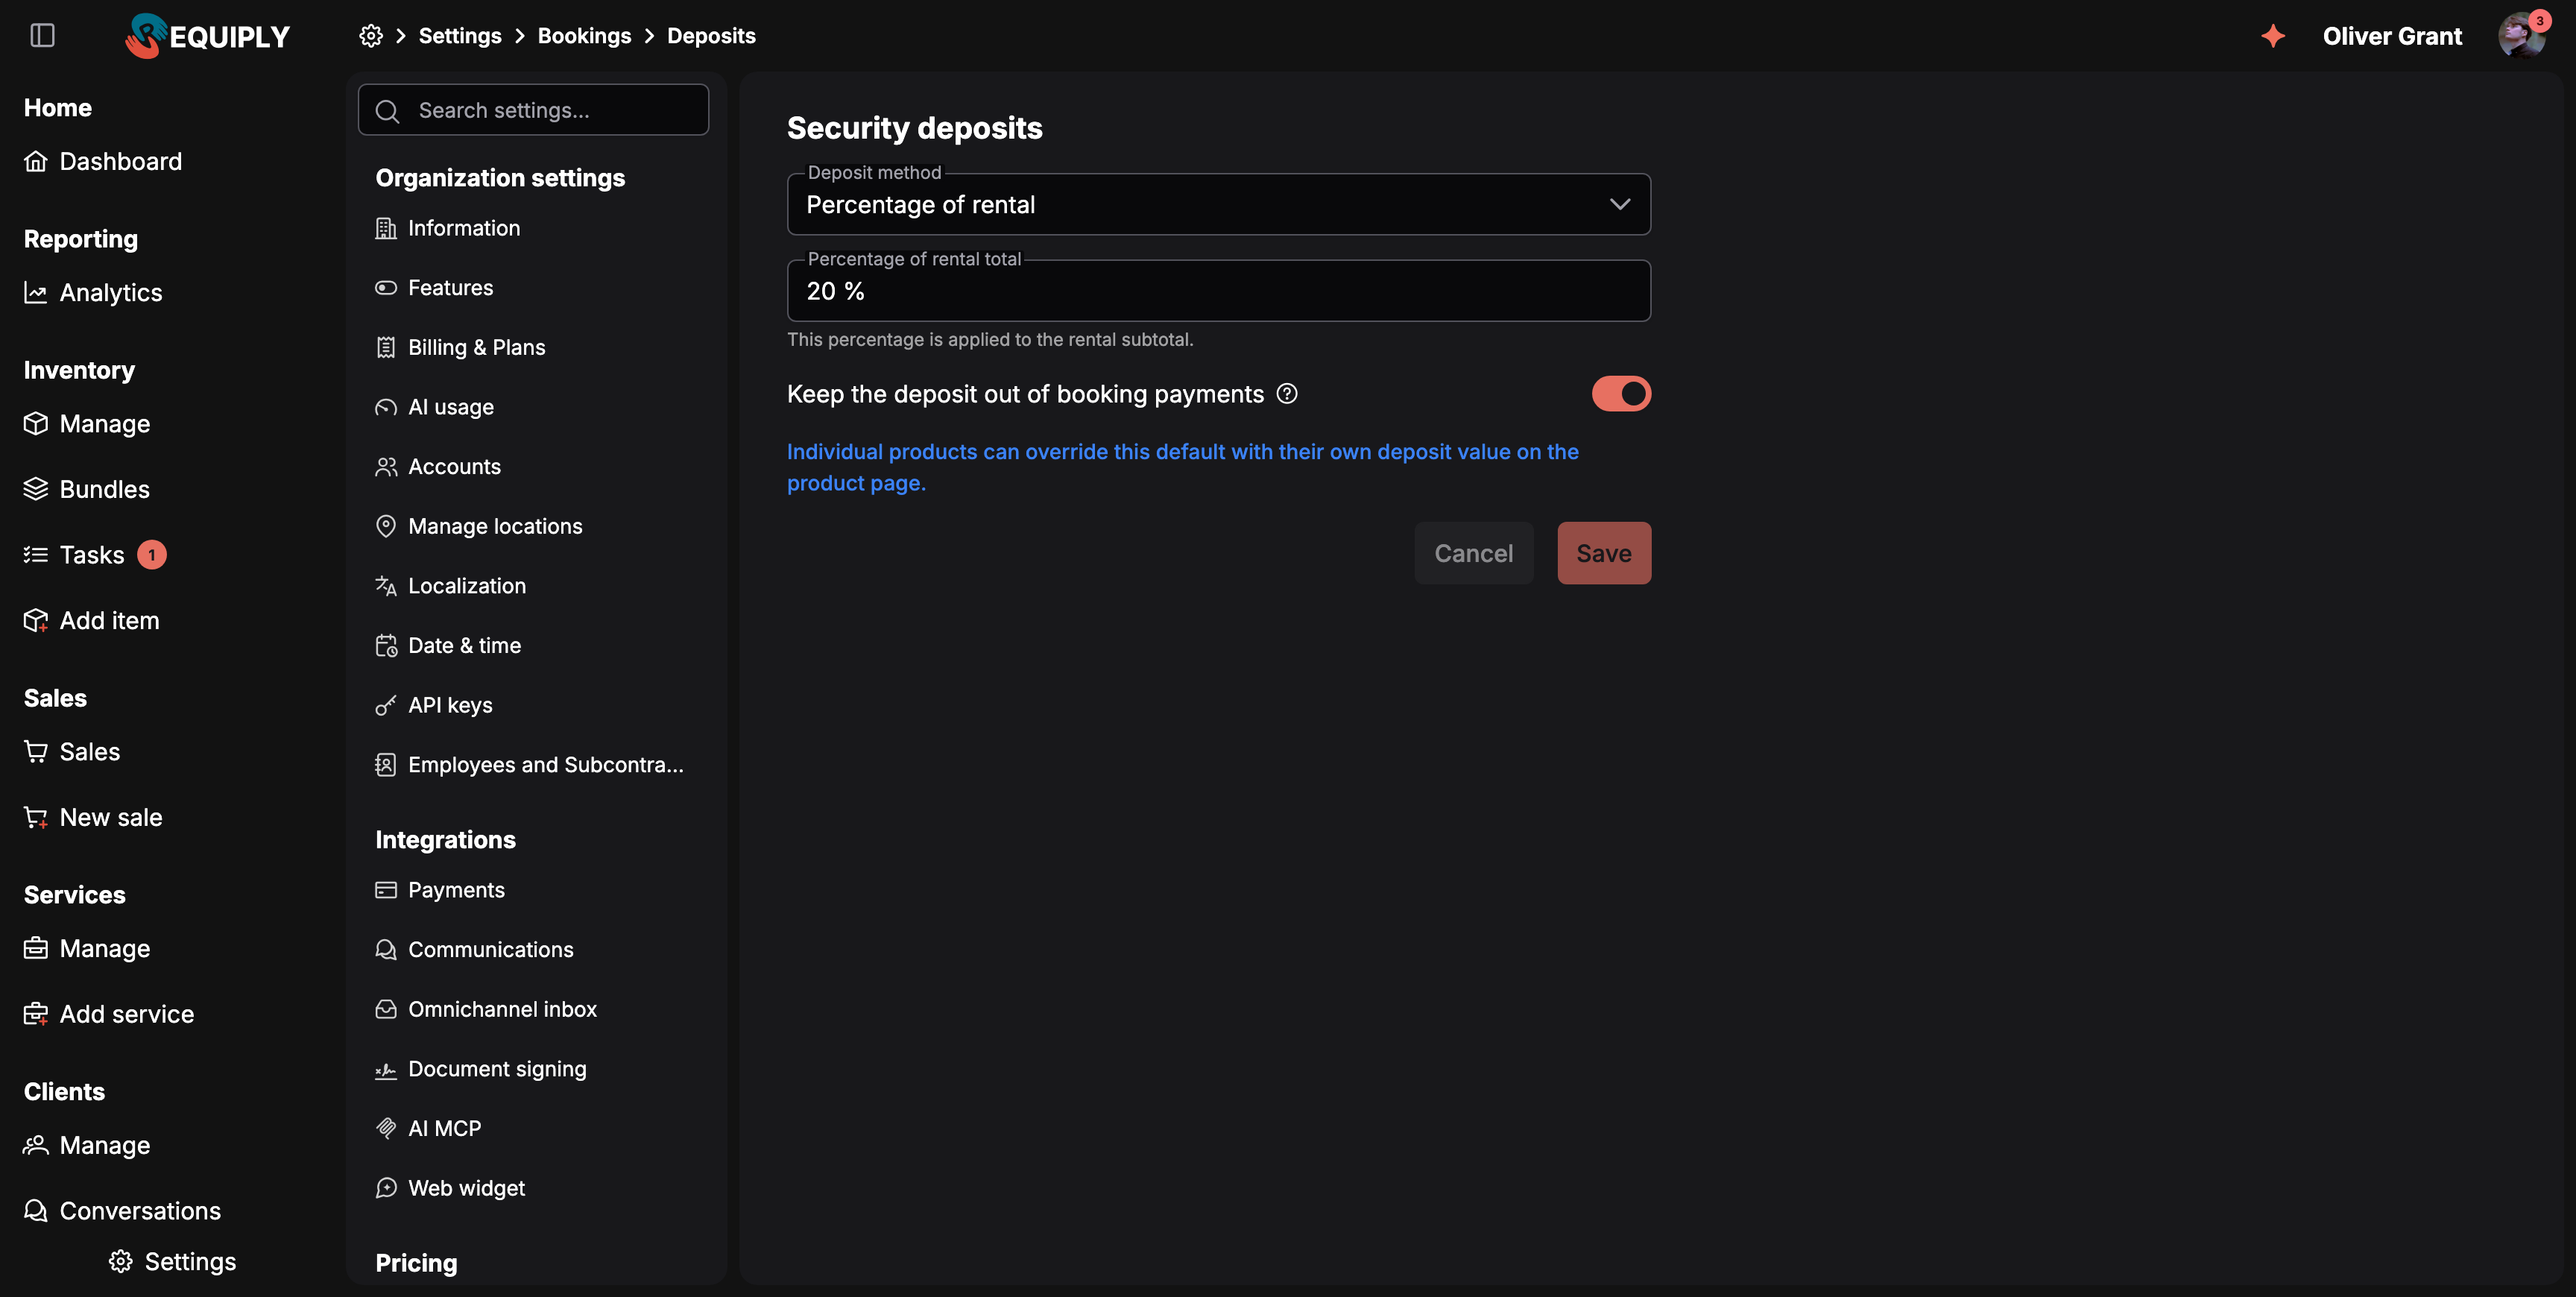Viewport: 2576px width, 1297px height.
Task: Open Analytics under Reporting
Action: (93, 292)
